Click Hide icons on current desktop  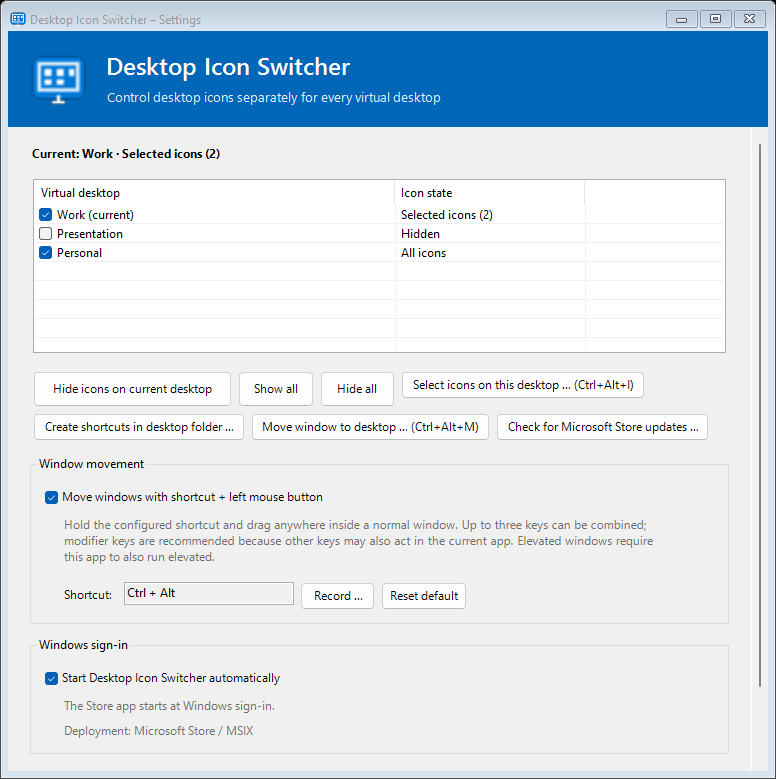[x=132, y=389]
